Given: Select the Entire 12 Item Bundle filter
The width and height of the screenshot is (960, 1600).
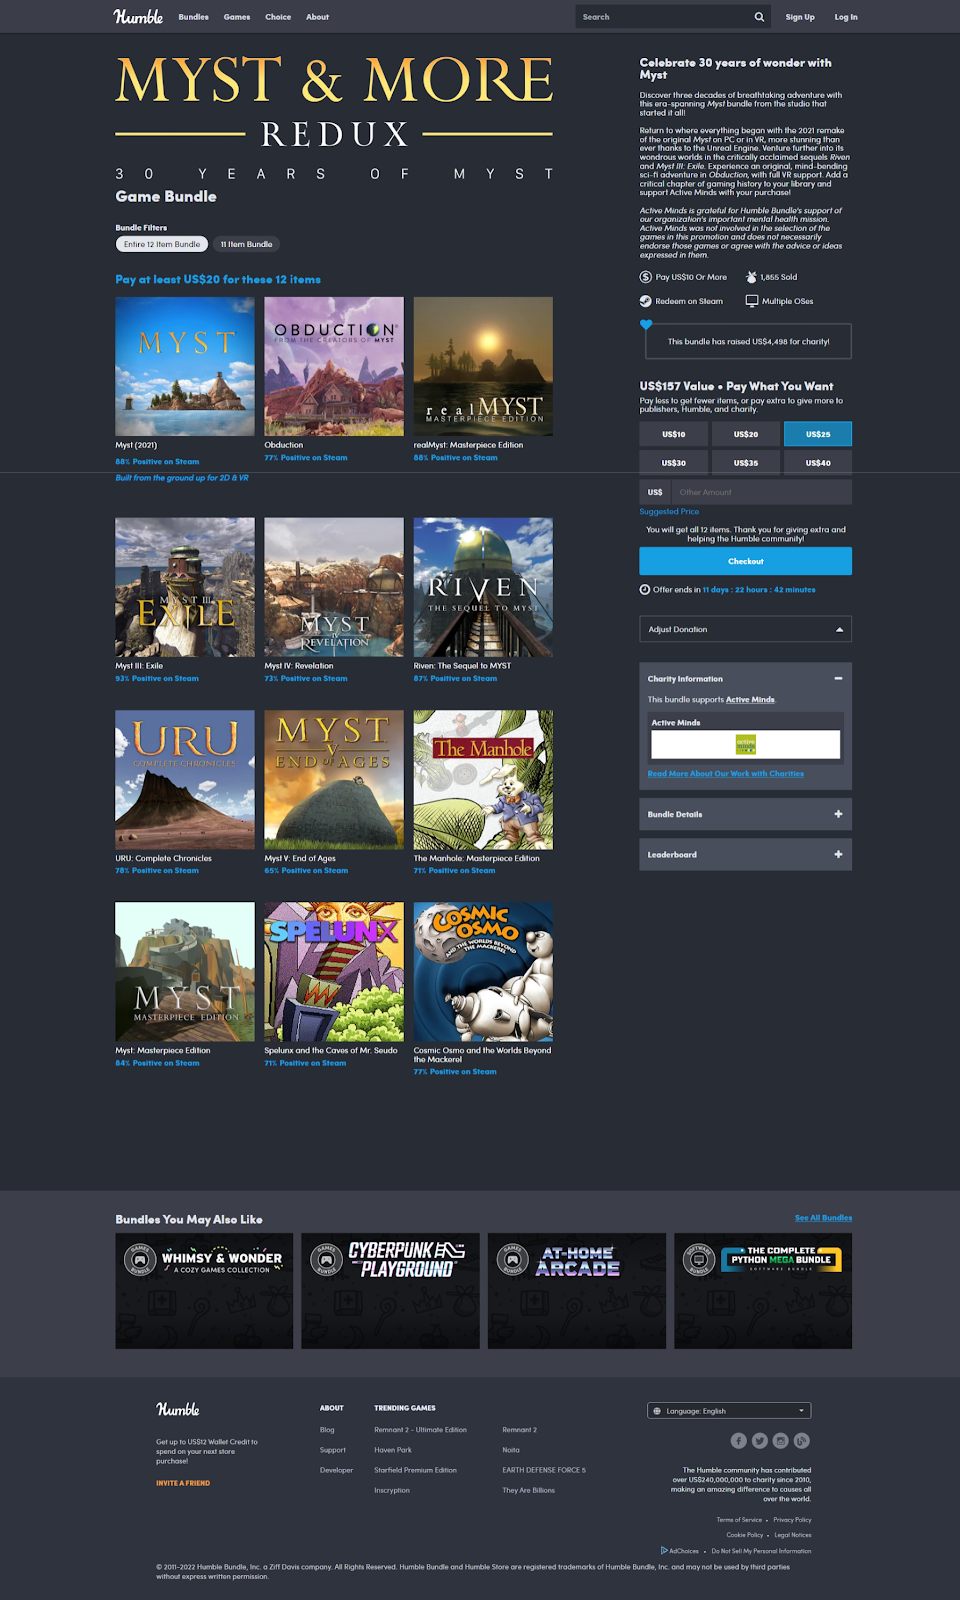Looking at the screenshot, I should (162, 244).
